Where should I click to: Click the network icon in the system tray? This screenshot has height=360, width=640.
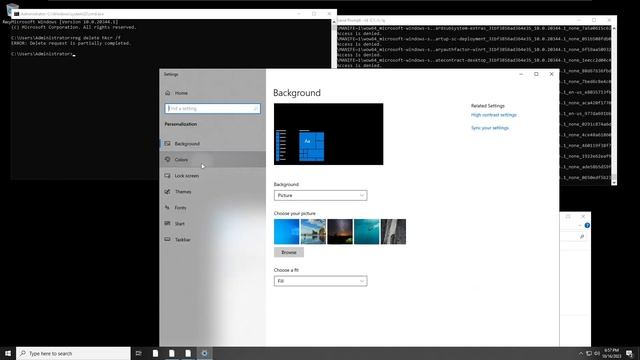click(x=589, y=353)
